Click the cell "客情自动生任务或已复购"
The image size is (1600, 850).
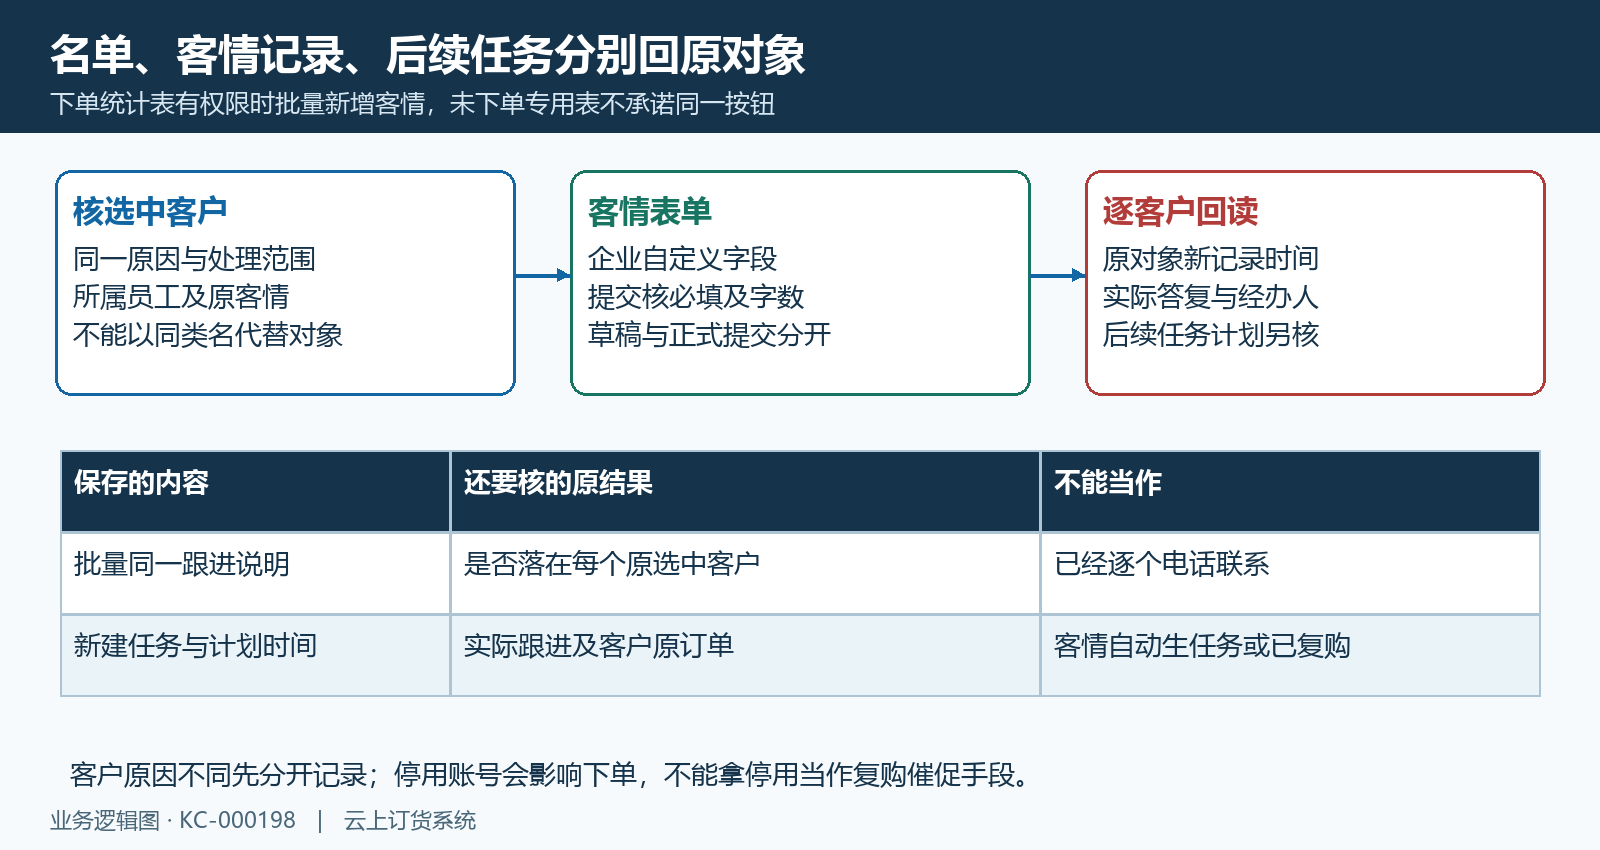[1290, 656]
